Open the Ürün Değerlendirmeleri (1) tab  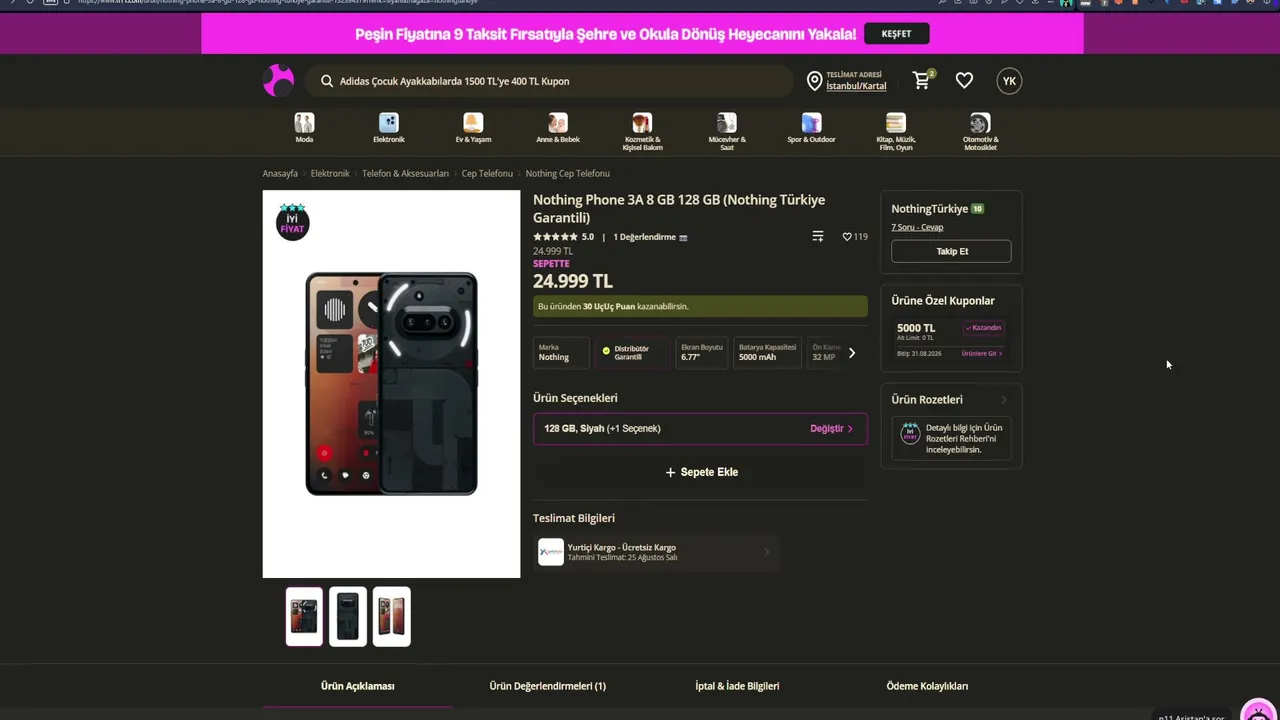(548, 686)
